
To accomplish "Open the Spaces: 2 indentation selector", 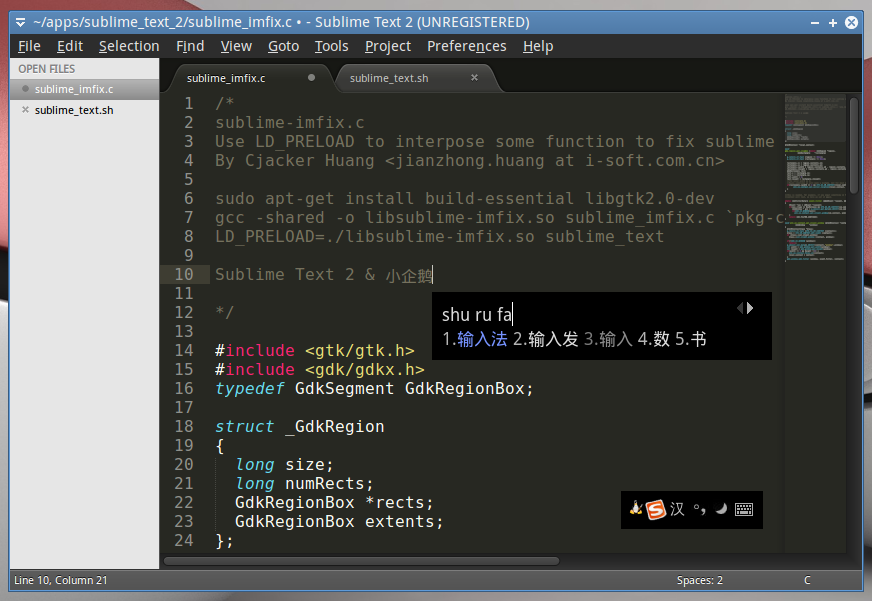I will point(700,580).
